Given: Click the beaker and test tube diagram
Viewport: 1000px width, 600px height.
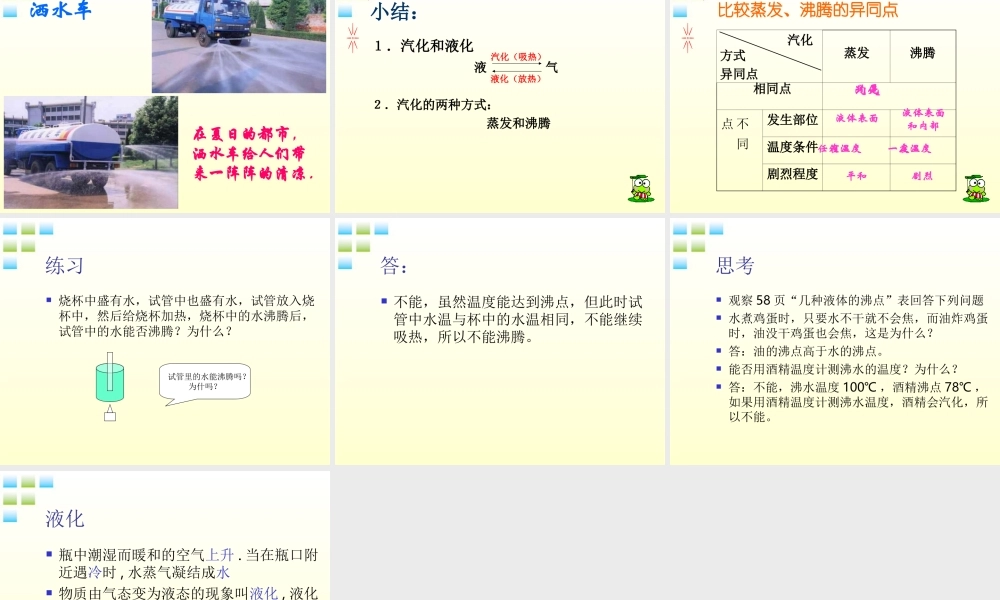Looking at the screenshot, I should click(110, 386).
